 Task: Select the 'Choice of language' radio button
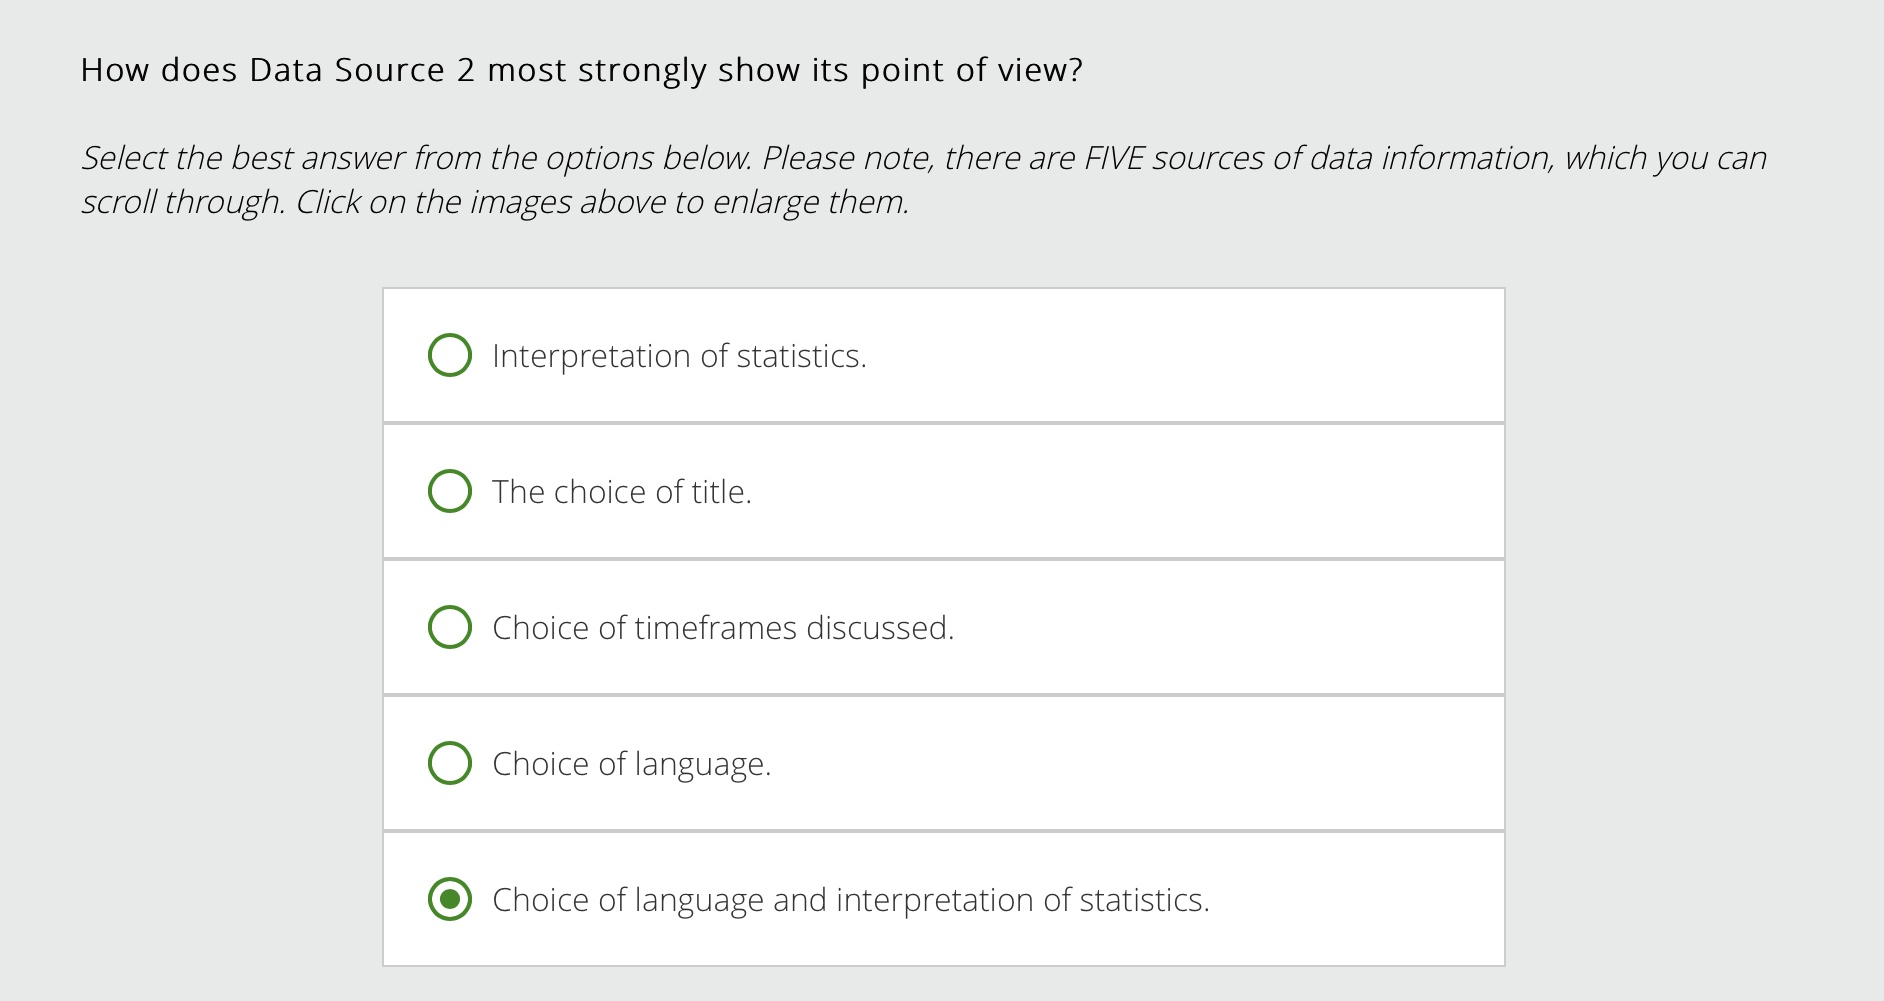(x=450, y=763)
